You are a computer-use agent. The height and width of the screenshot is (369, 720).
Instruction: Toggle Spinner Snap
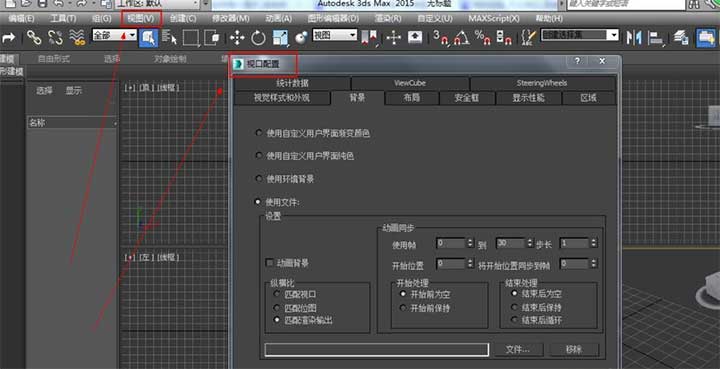click(504, 38)
